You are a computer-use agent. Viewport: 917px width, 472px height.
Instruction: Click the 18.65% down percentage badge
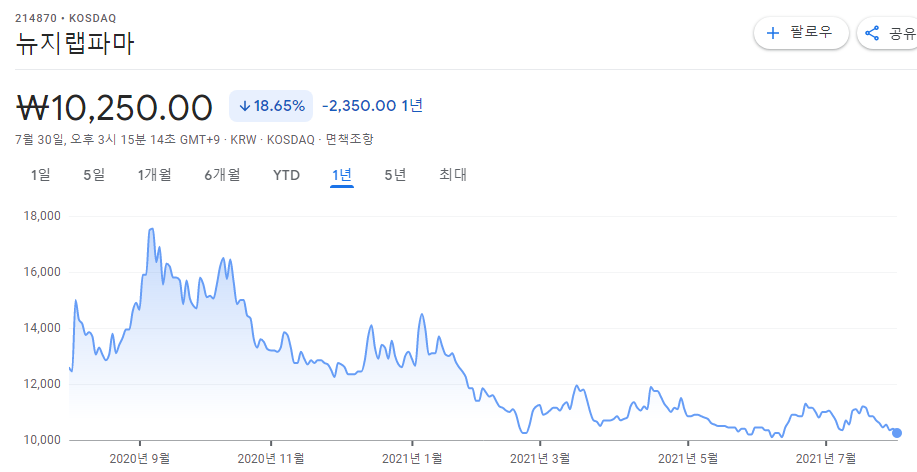coord(271,106)
